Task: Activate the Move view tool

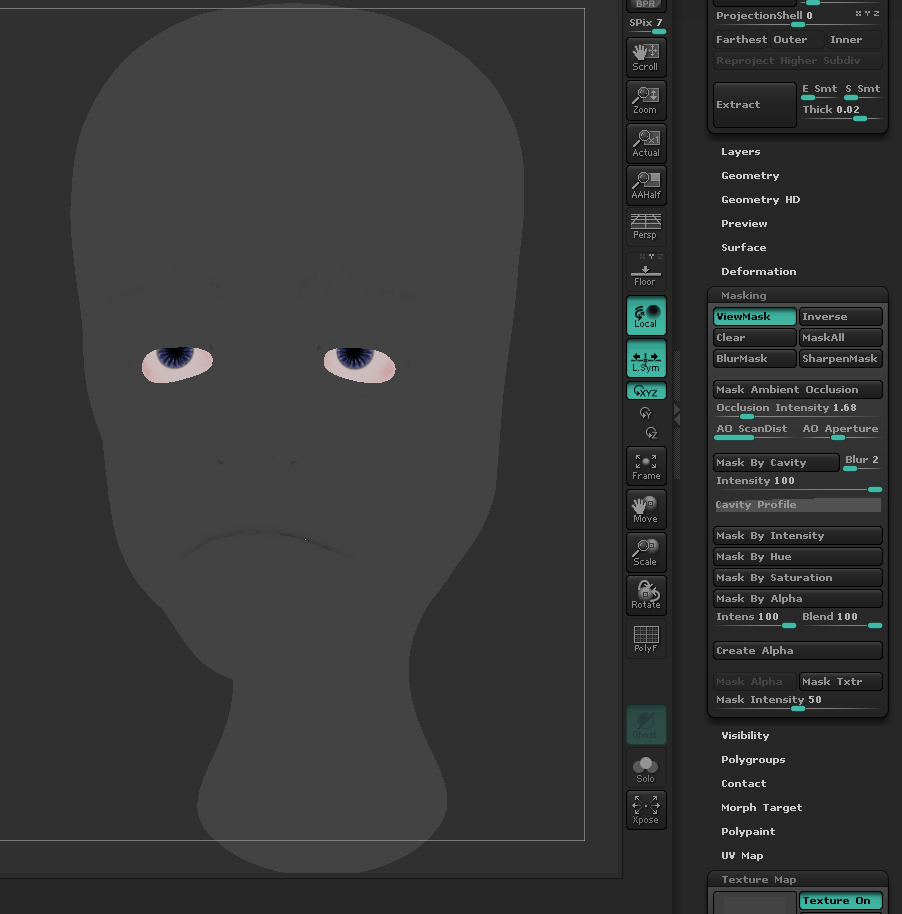Action: 645,509
